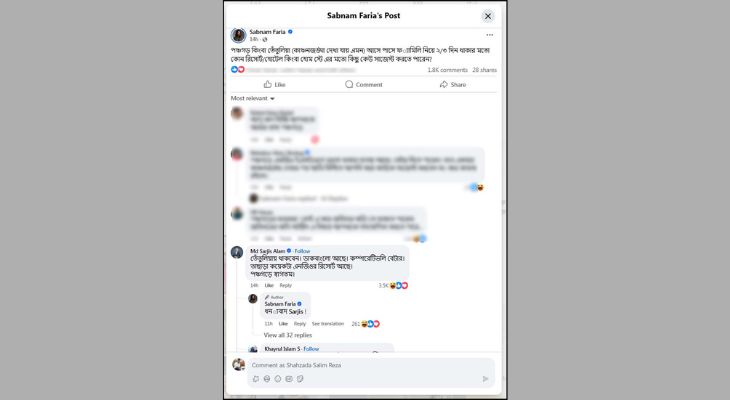The image size is (730, 400).
Task: Attach a GIF with the GIF icon
Action: pos(289,379)
